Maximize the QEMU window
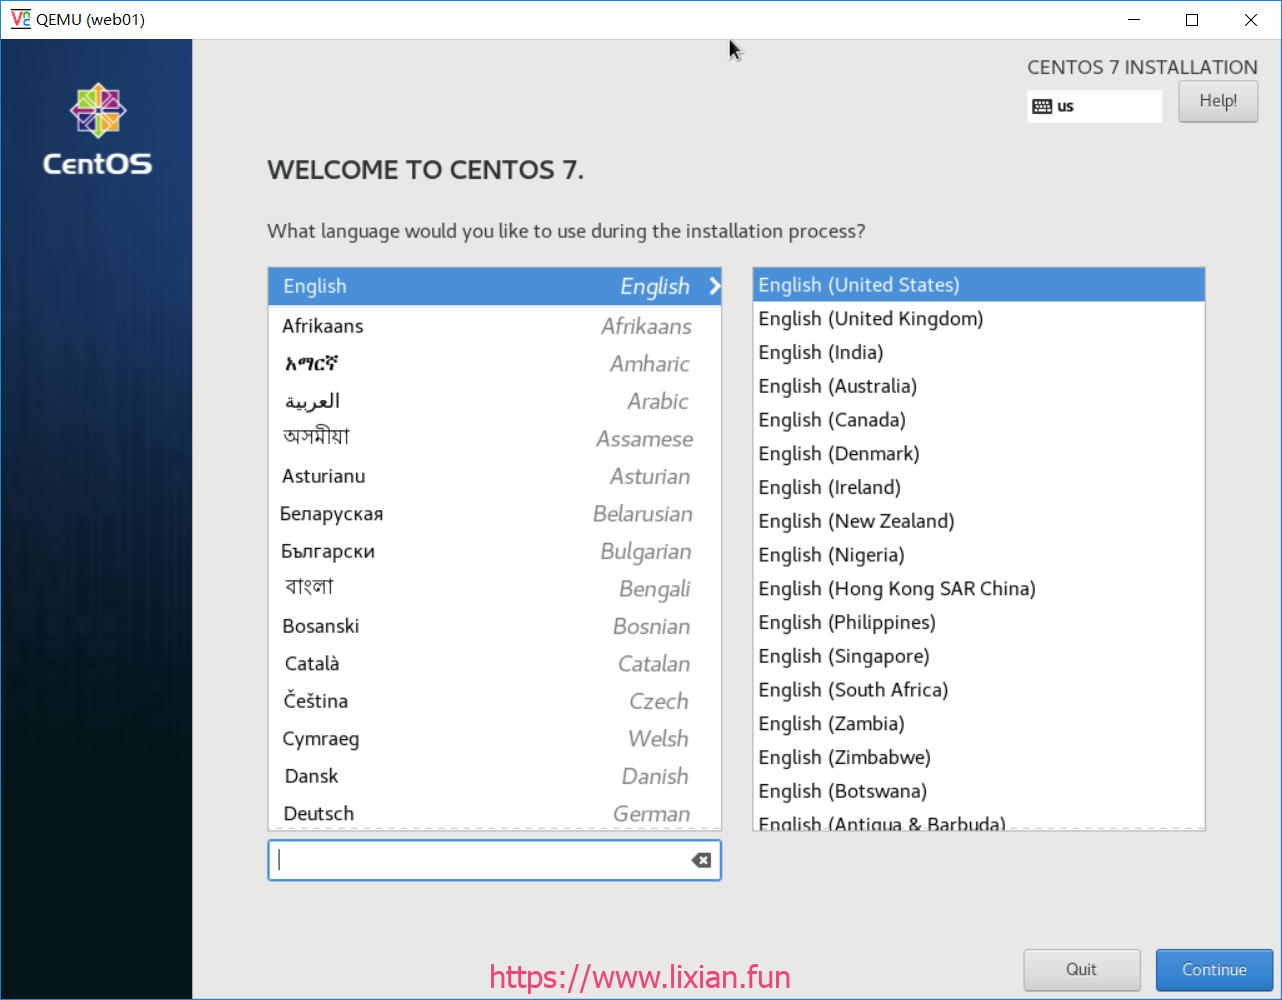Screen dimensions: 1282x1000 pos(1192,19)
